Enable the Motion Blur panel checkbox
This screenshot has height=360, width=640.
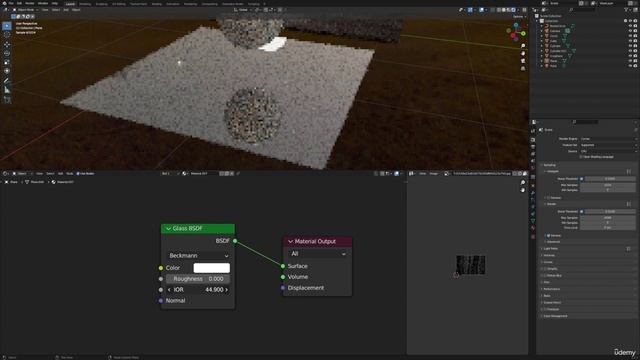[x=544, y=276]
